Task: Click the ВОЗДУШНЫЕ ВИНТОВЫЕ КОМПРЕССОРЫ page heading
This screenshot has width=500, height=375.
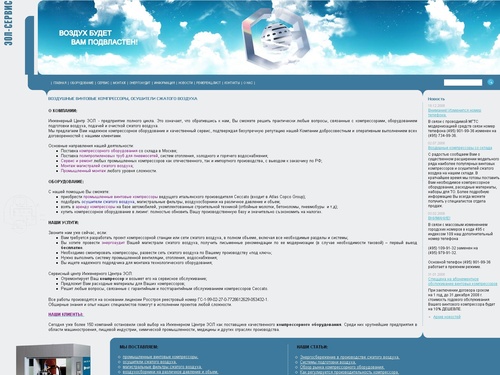Action: 122,99
